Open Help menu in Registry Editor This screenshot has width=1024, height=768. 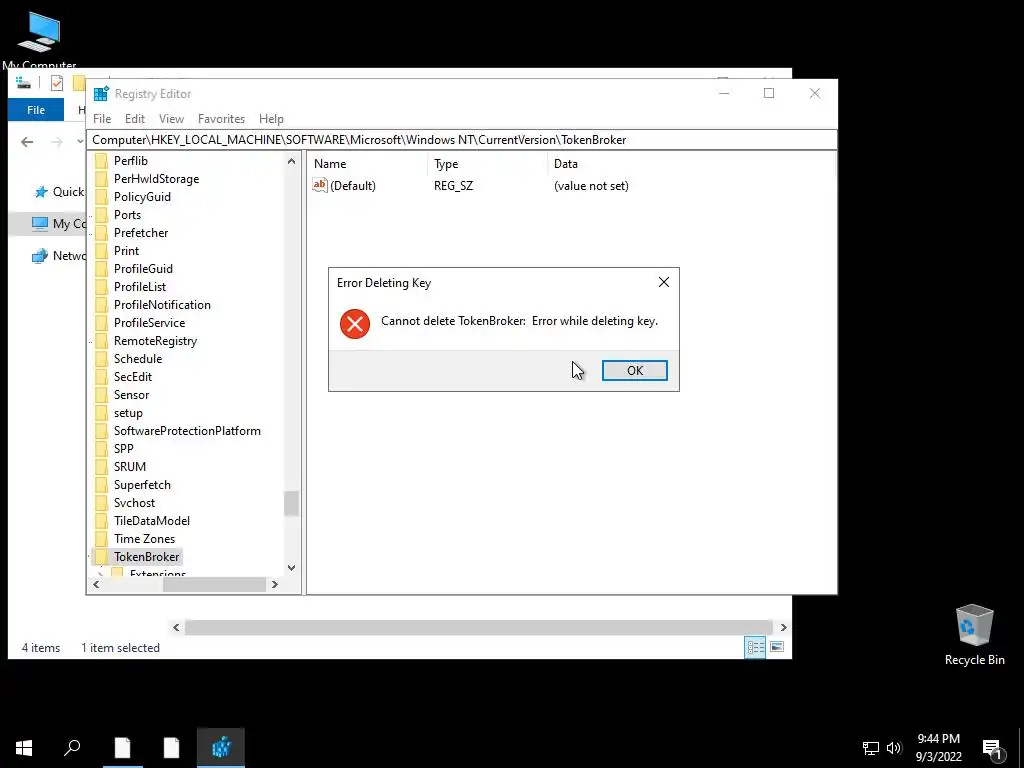(x=271, y=119)
